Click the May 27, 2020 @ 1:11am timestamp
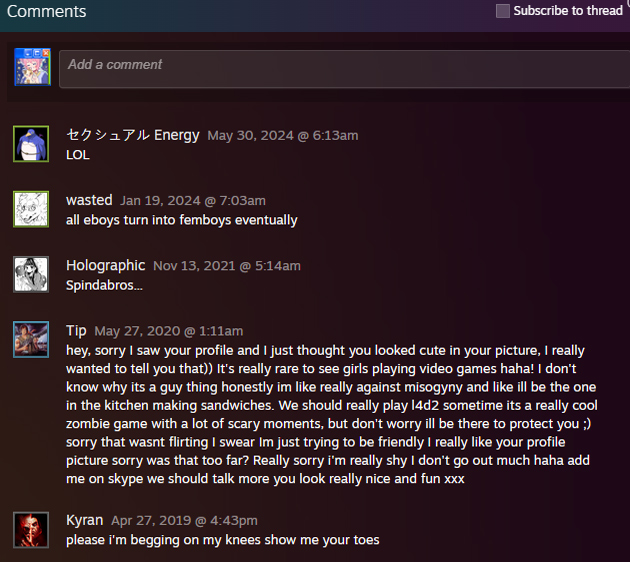 (169, 331)
